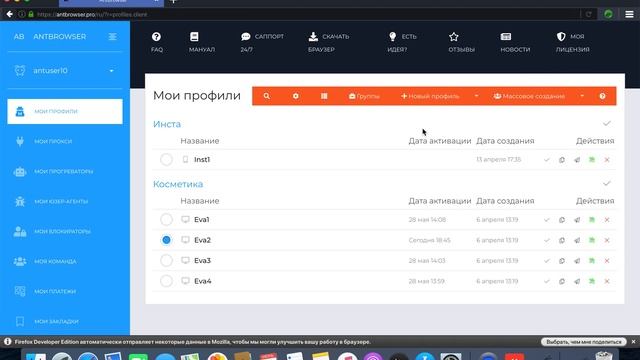This screenshot has width=640, height=360.
Task: Open Мои юзер-агенты in sidebar
Action: tap(65, 201)
